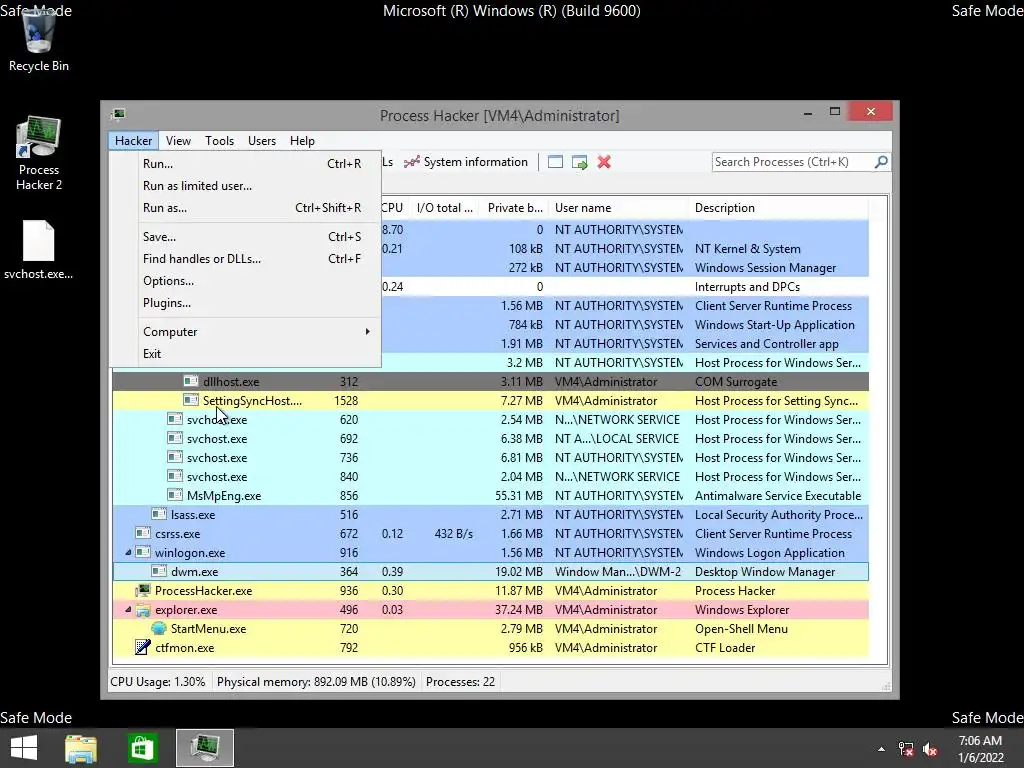Click the winlogon.exe process icon

143,552
